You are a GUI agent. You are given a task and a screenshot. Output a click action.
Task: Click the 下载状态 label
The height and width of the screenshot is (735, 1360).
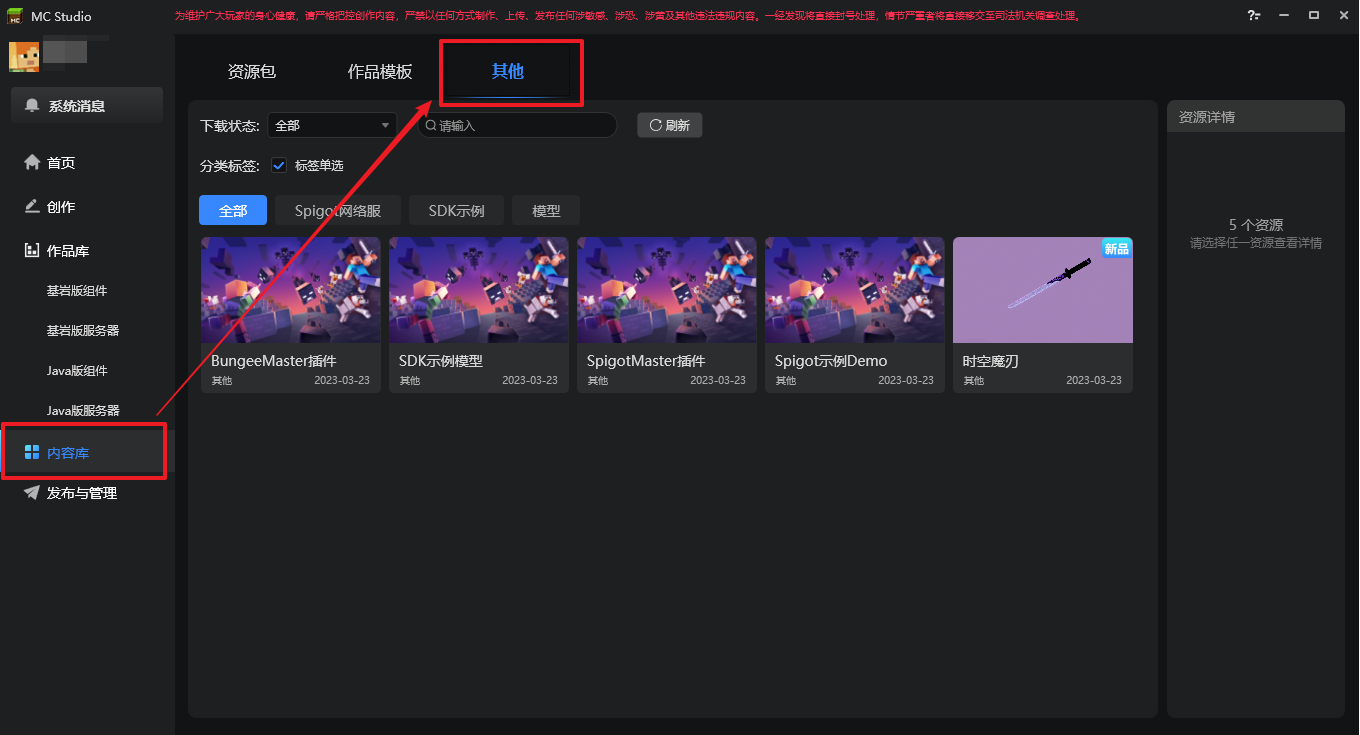[230, 125]
